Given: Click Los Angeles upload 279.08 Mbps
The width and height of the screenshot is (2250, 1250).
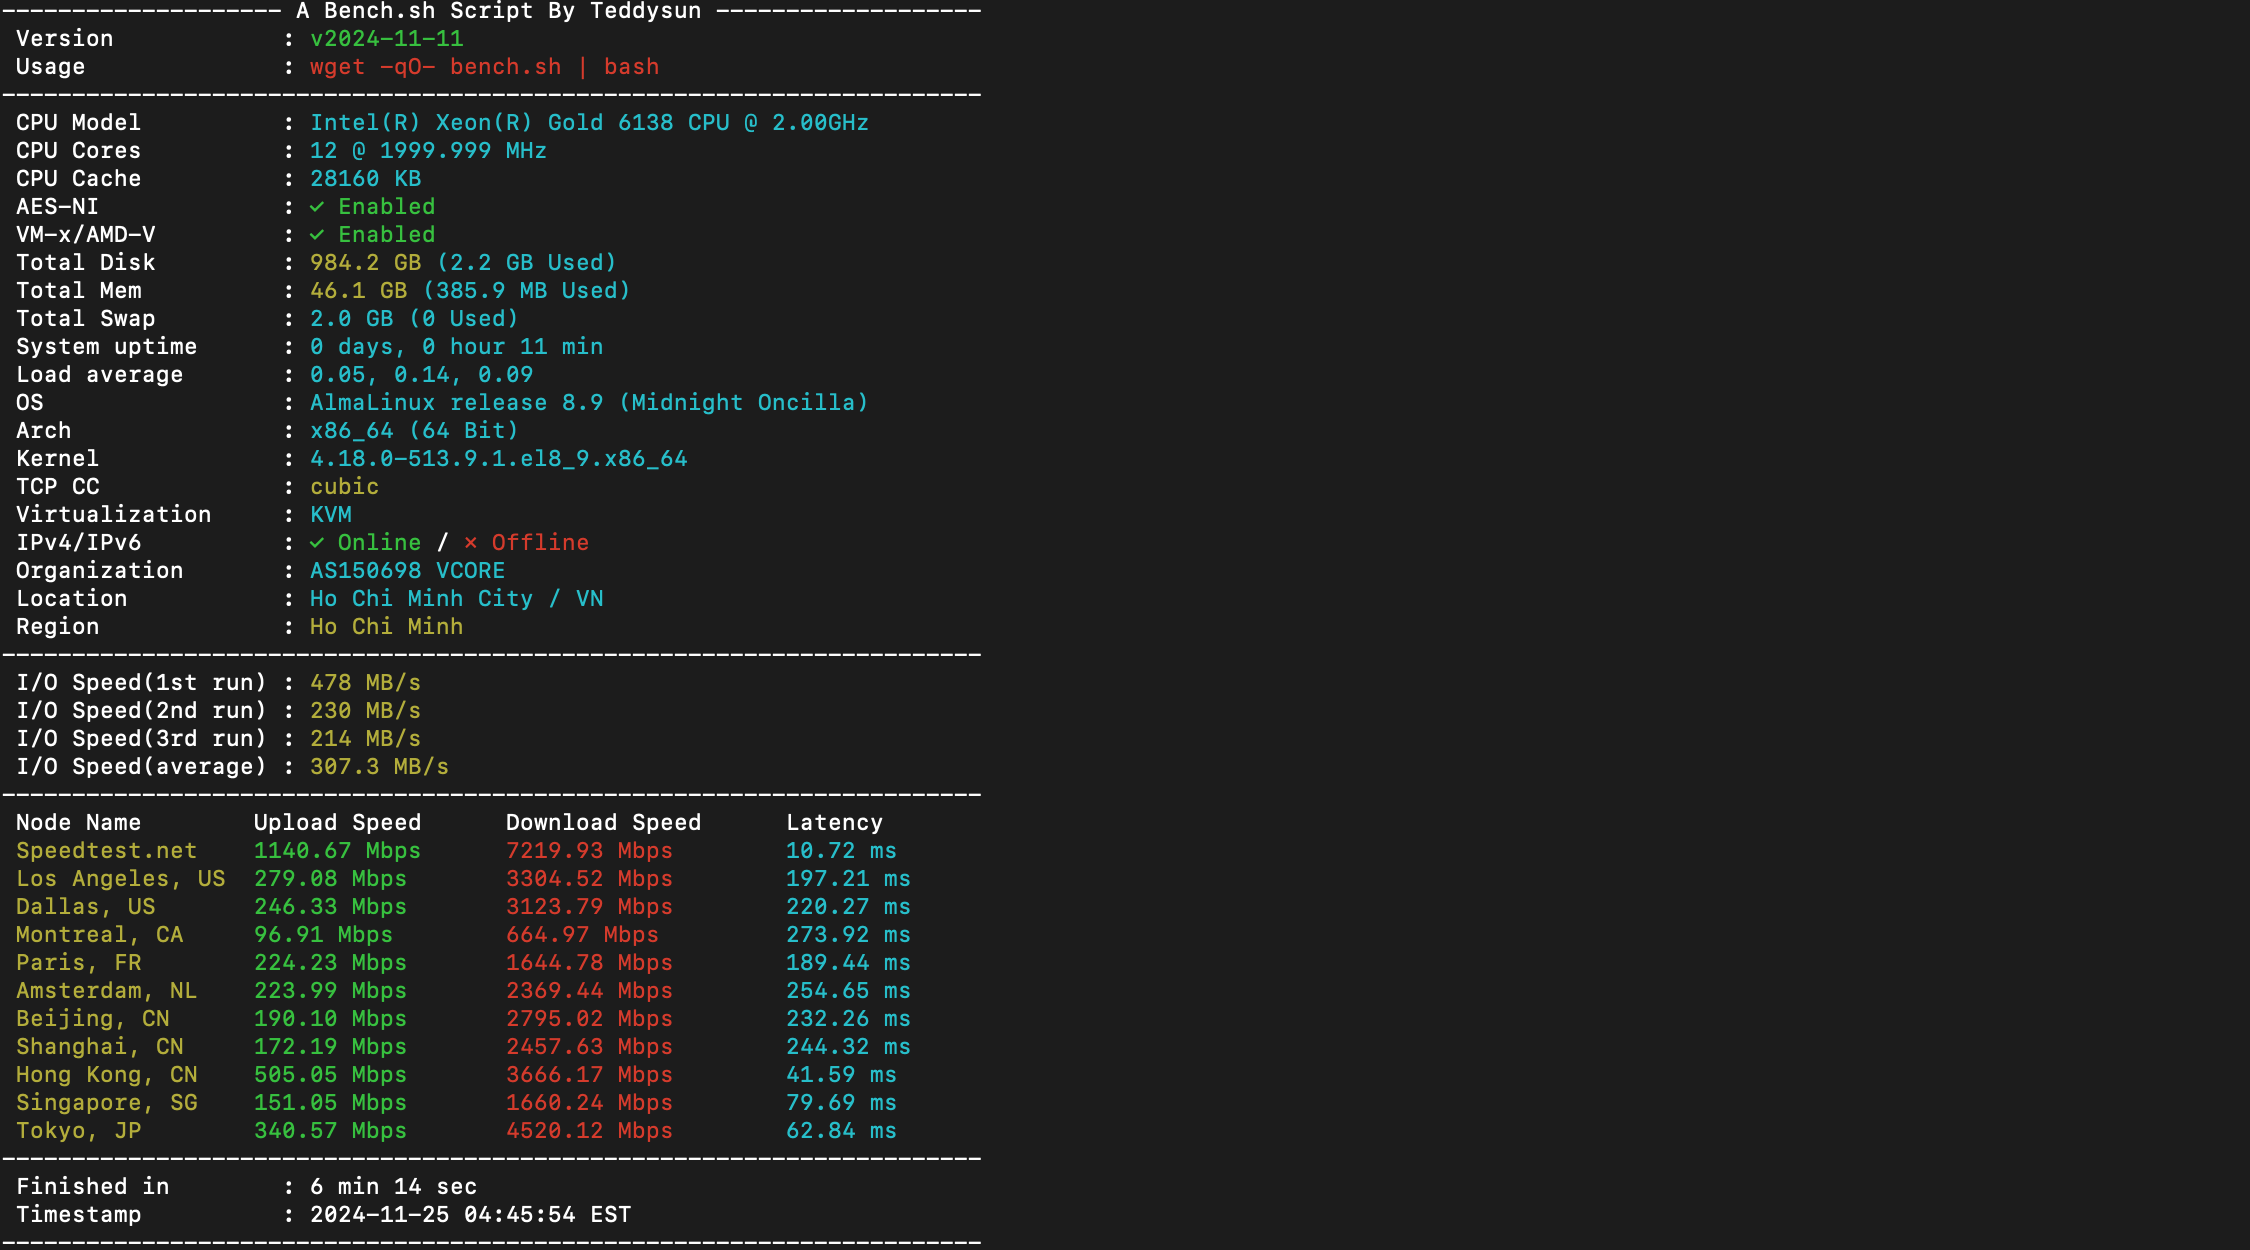Looking at the screenshot, I should coord(330,878).
